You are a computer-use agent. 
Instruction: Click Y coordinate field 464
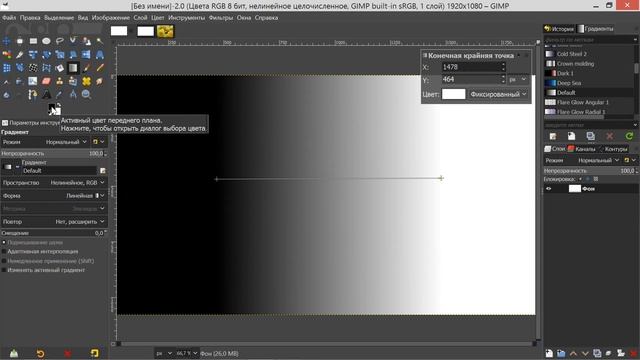point(473,80)
